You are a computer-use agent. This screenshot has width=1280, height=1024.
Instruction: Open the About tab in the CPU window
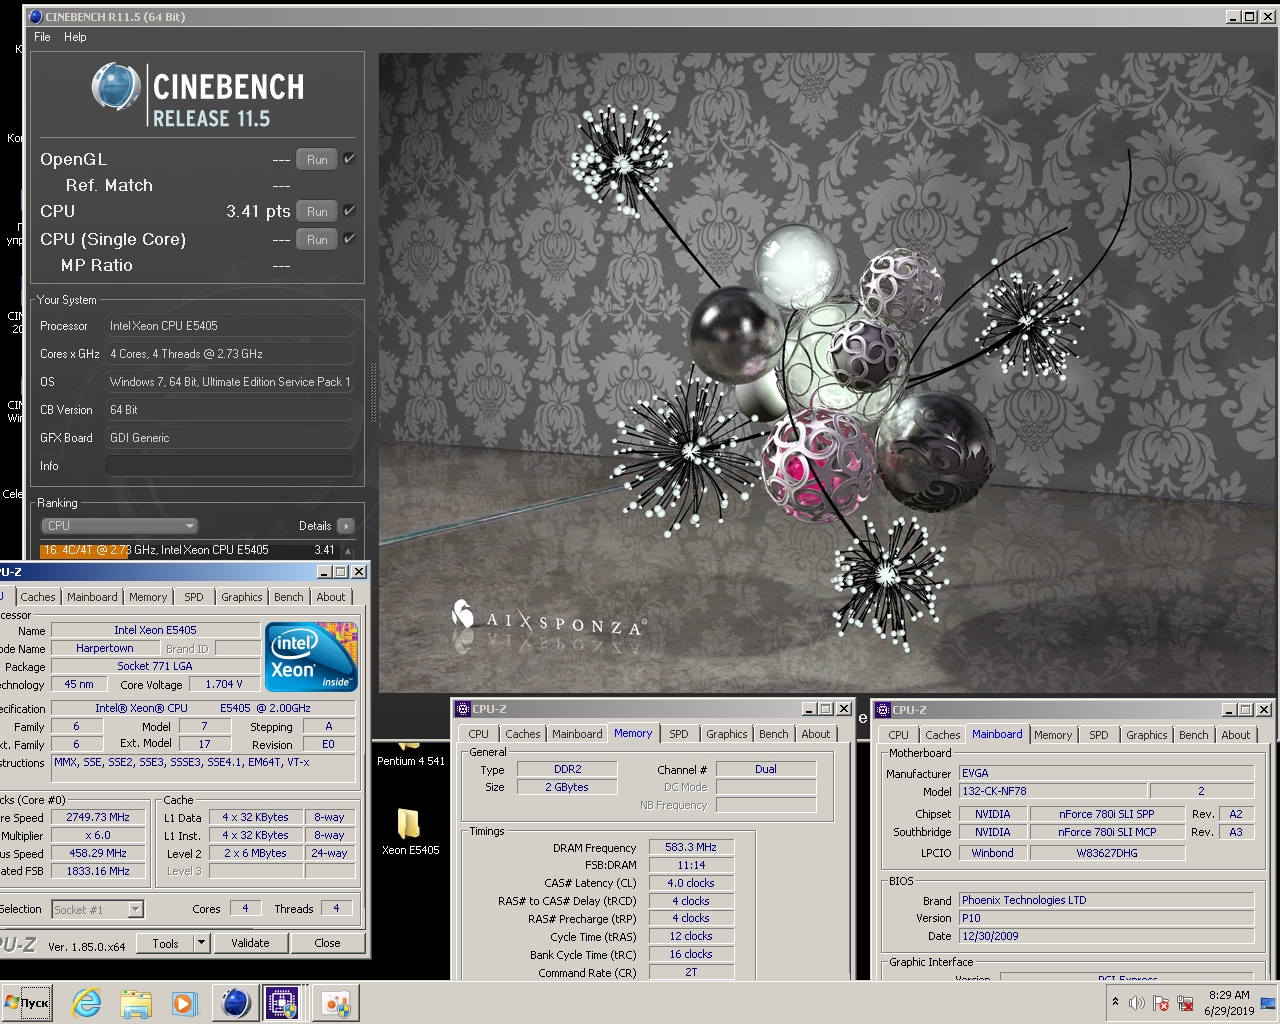click(x=331, y=597)
